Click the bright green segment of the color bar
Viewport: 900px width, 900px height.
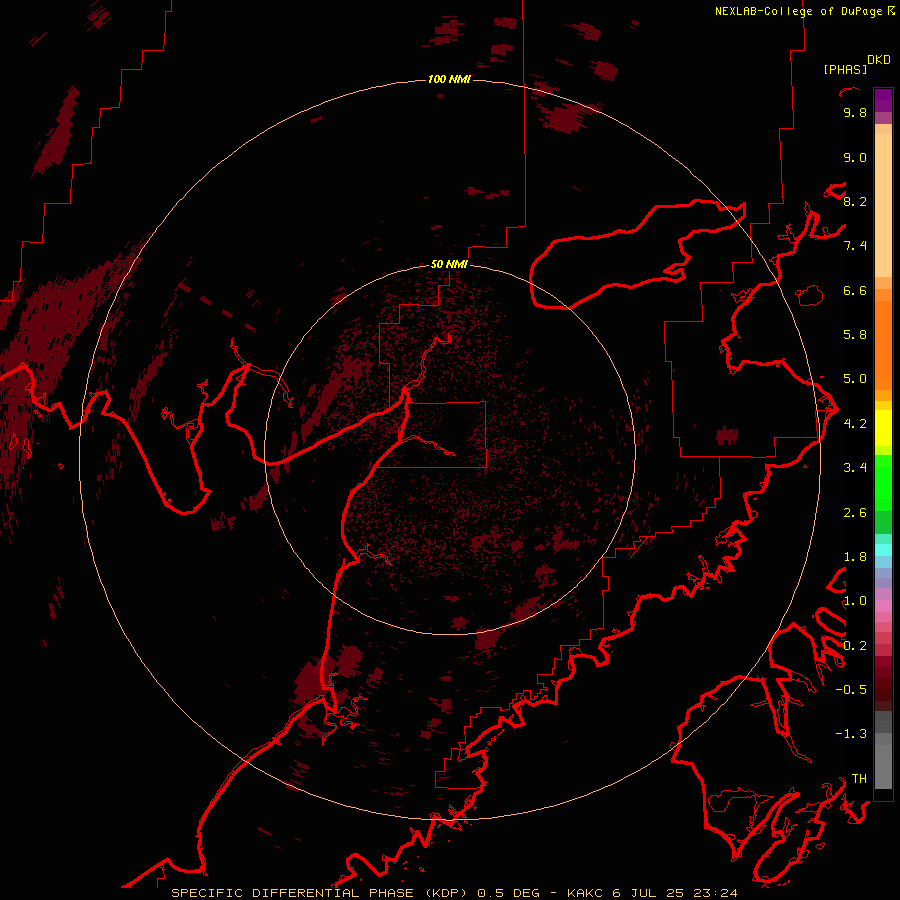click(883, 483)
